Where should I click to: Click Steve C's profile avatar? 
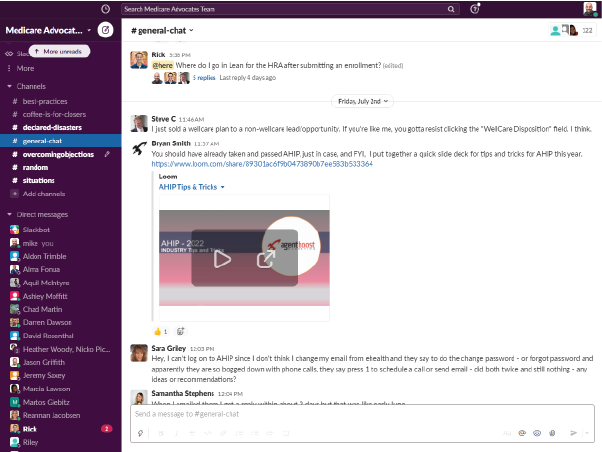coord(139,123)
